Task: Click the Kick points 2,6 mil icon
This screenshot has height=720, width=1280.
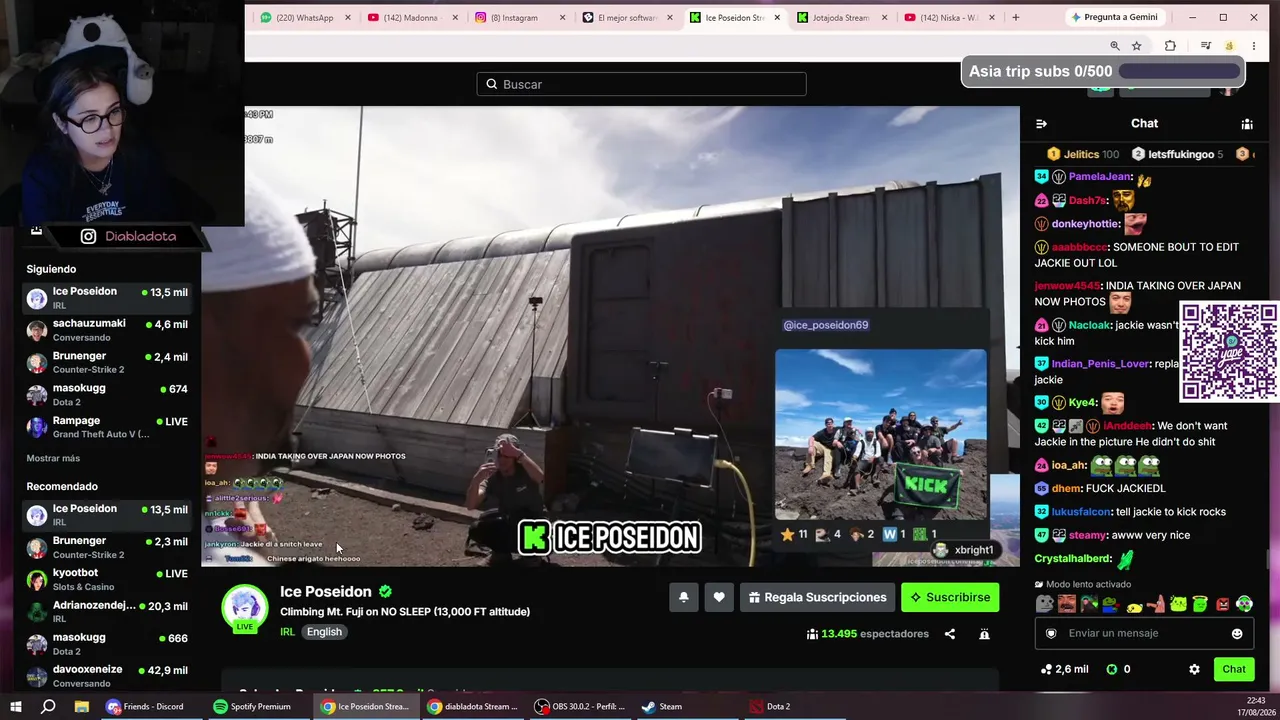Action: 1046,669
